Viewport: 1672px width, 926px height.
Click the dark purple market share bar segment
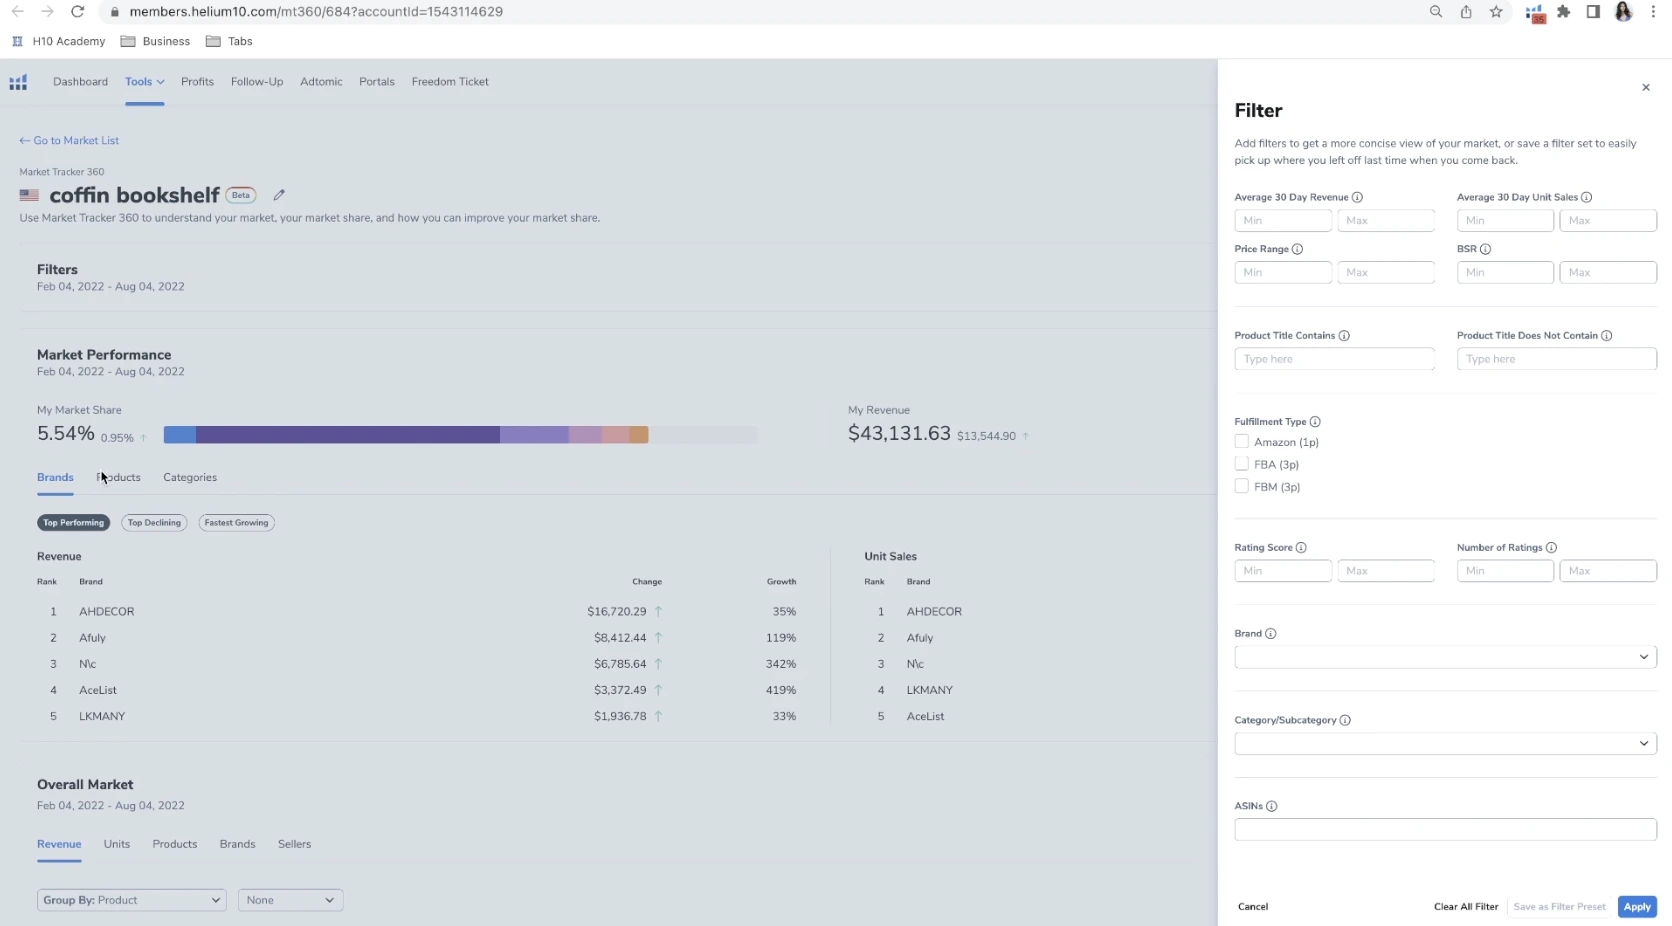(x=347, y=435)
